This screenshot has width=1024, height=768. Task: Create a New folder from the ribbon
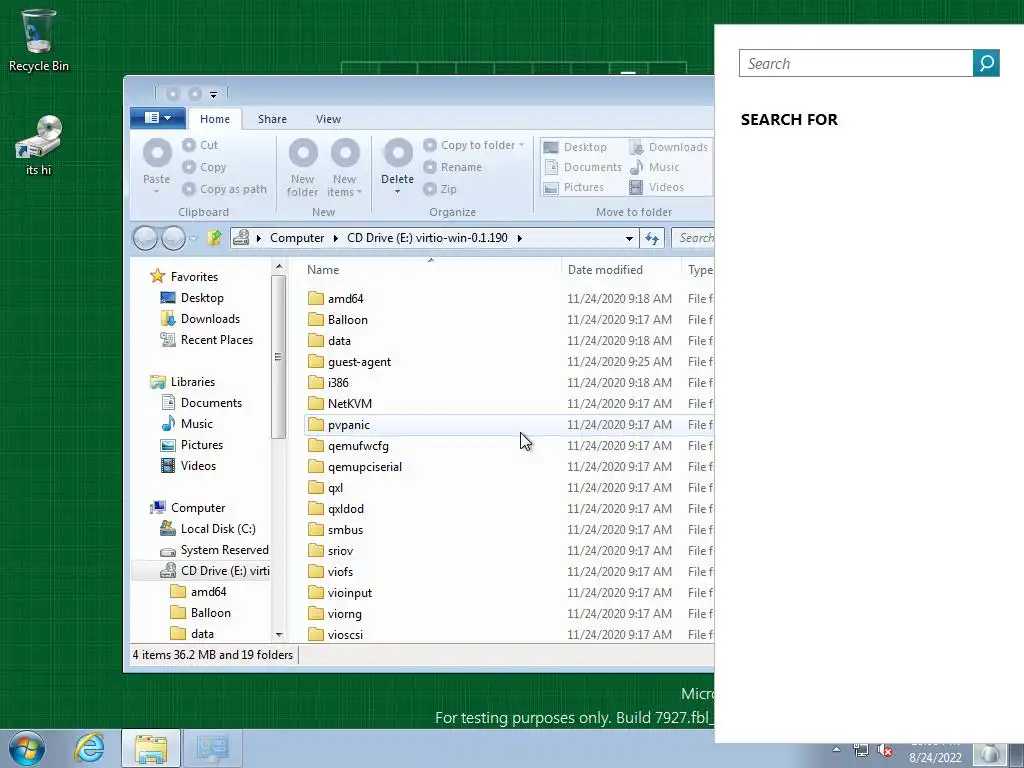coord(302,167)
